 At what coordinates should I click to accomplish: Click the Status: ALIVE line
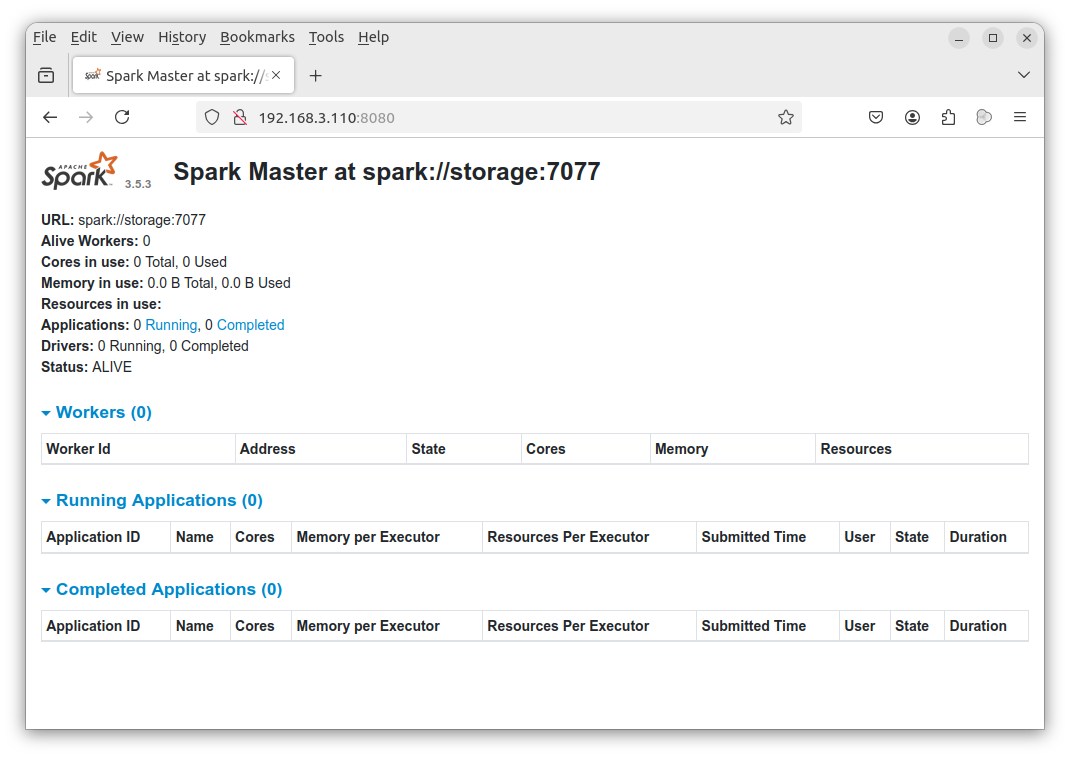(87, 367)
